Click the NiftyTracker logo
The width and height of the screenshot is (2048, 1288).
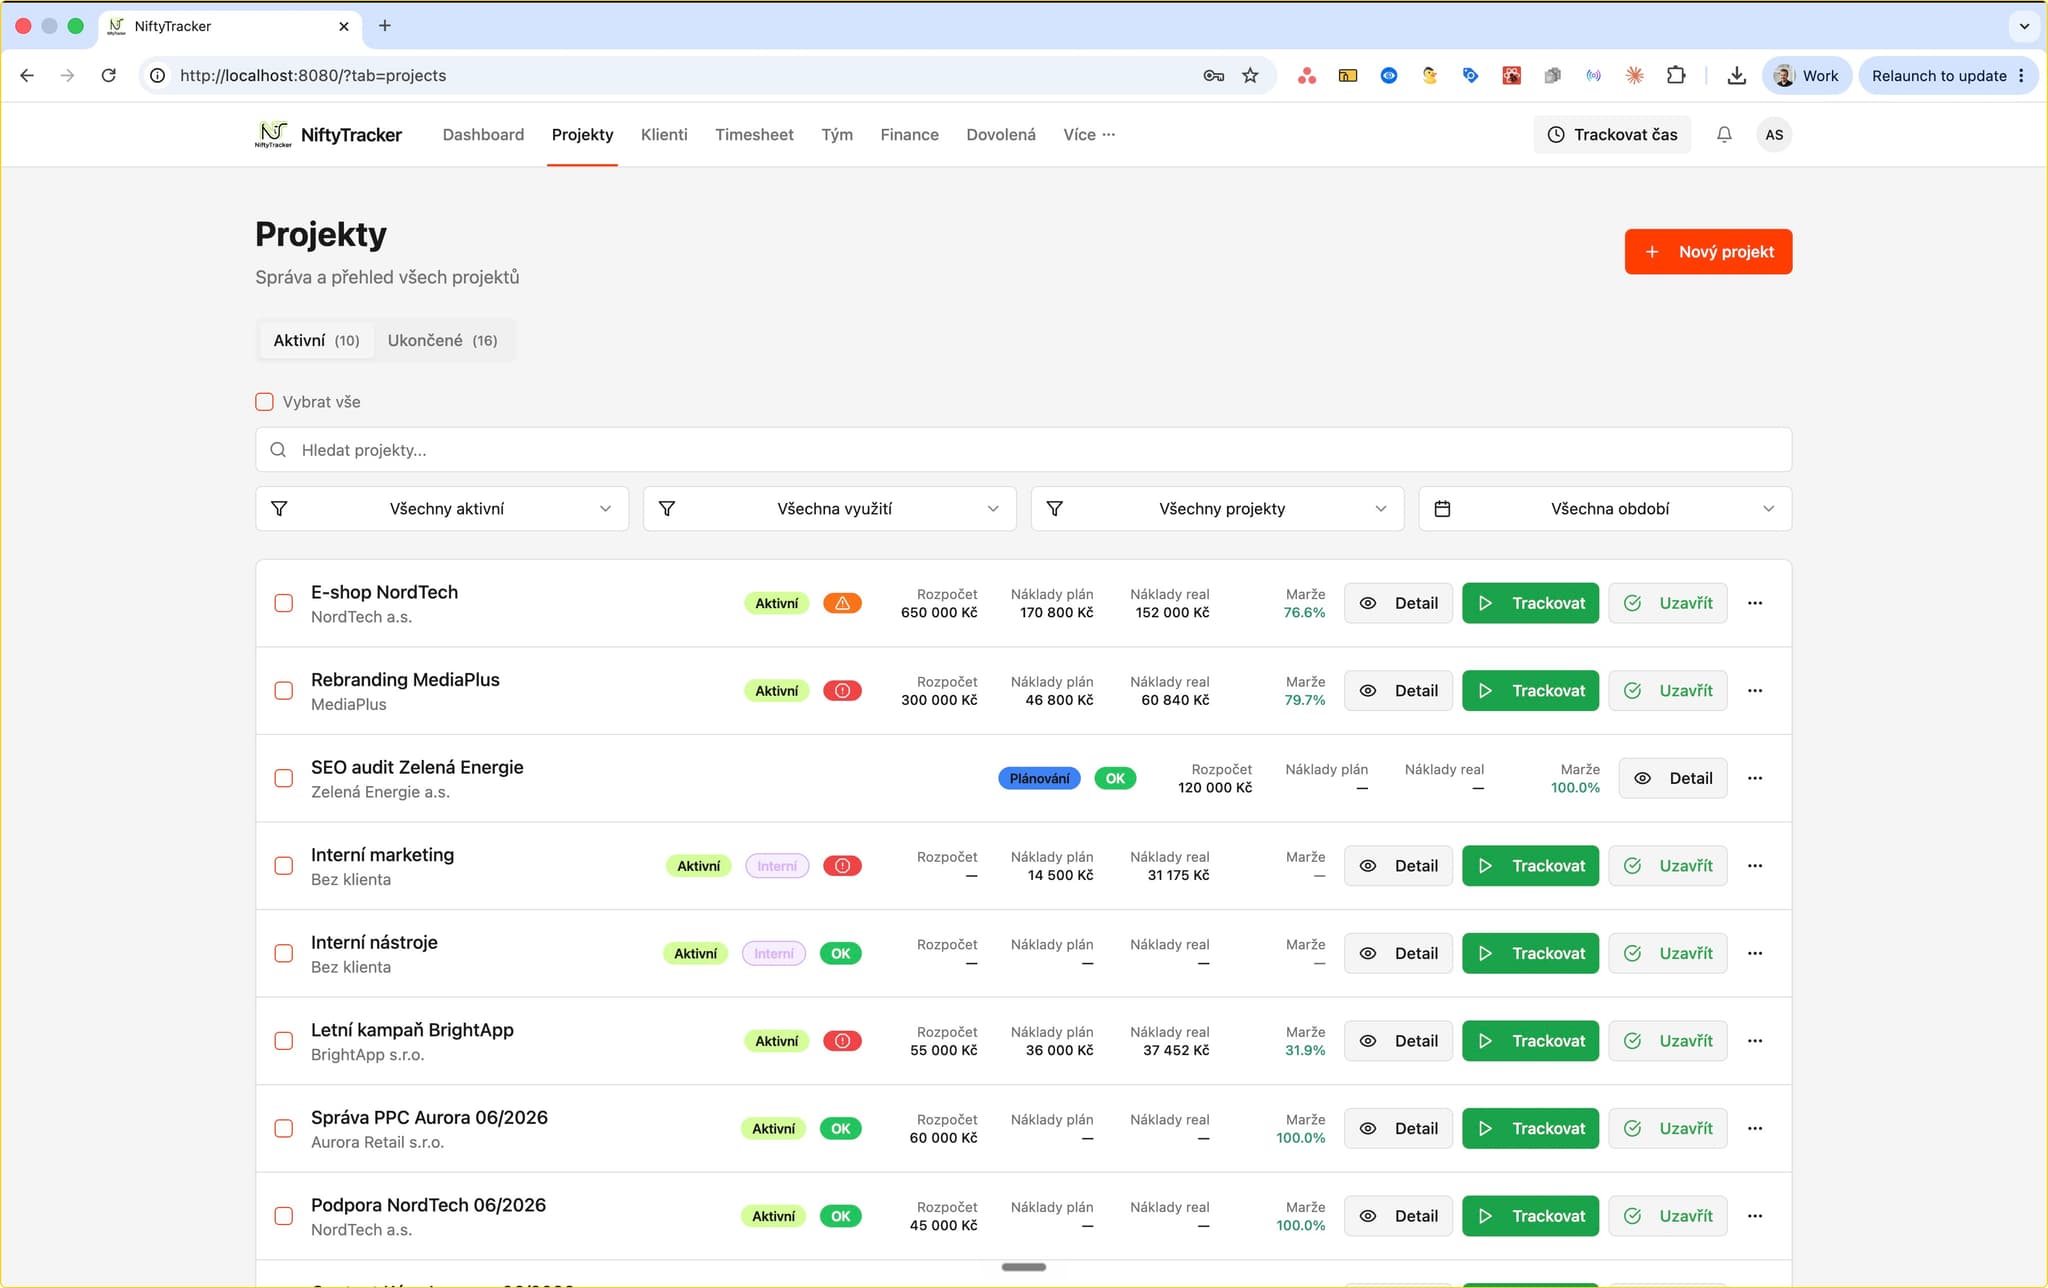(x=328, y=134)
